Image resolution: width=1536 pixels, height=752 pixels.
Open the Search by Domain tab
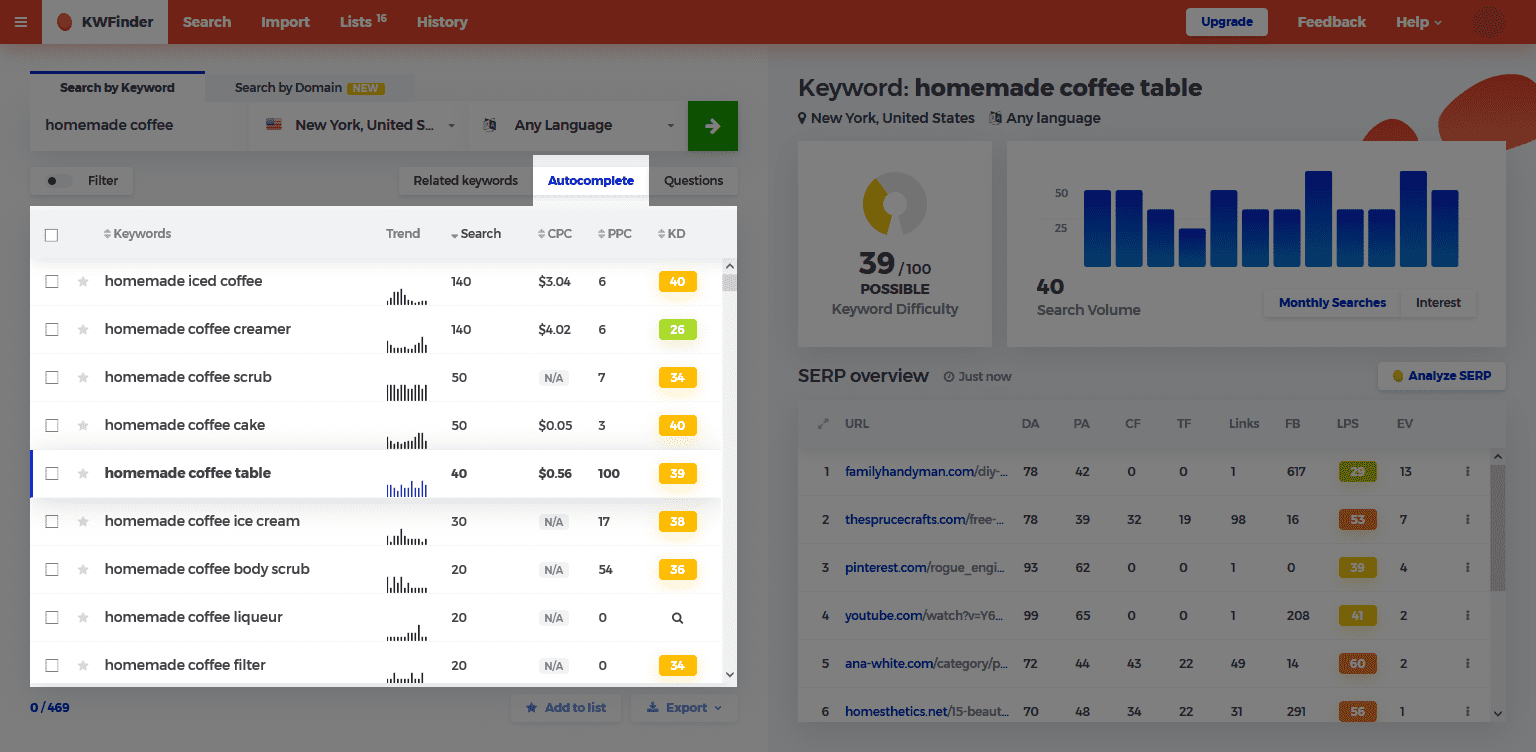tap(309, 88)
